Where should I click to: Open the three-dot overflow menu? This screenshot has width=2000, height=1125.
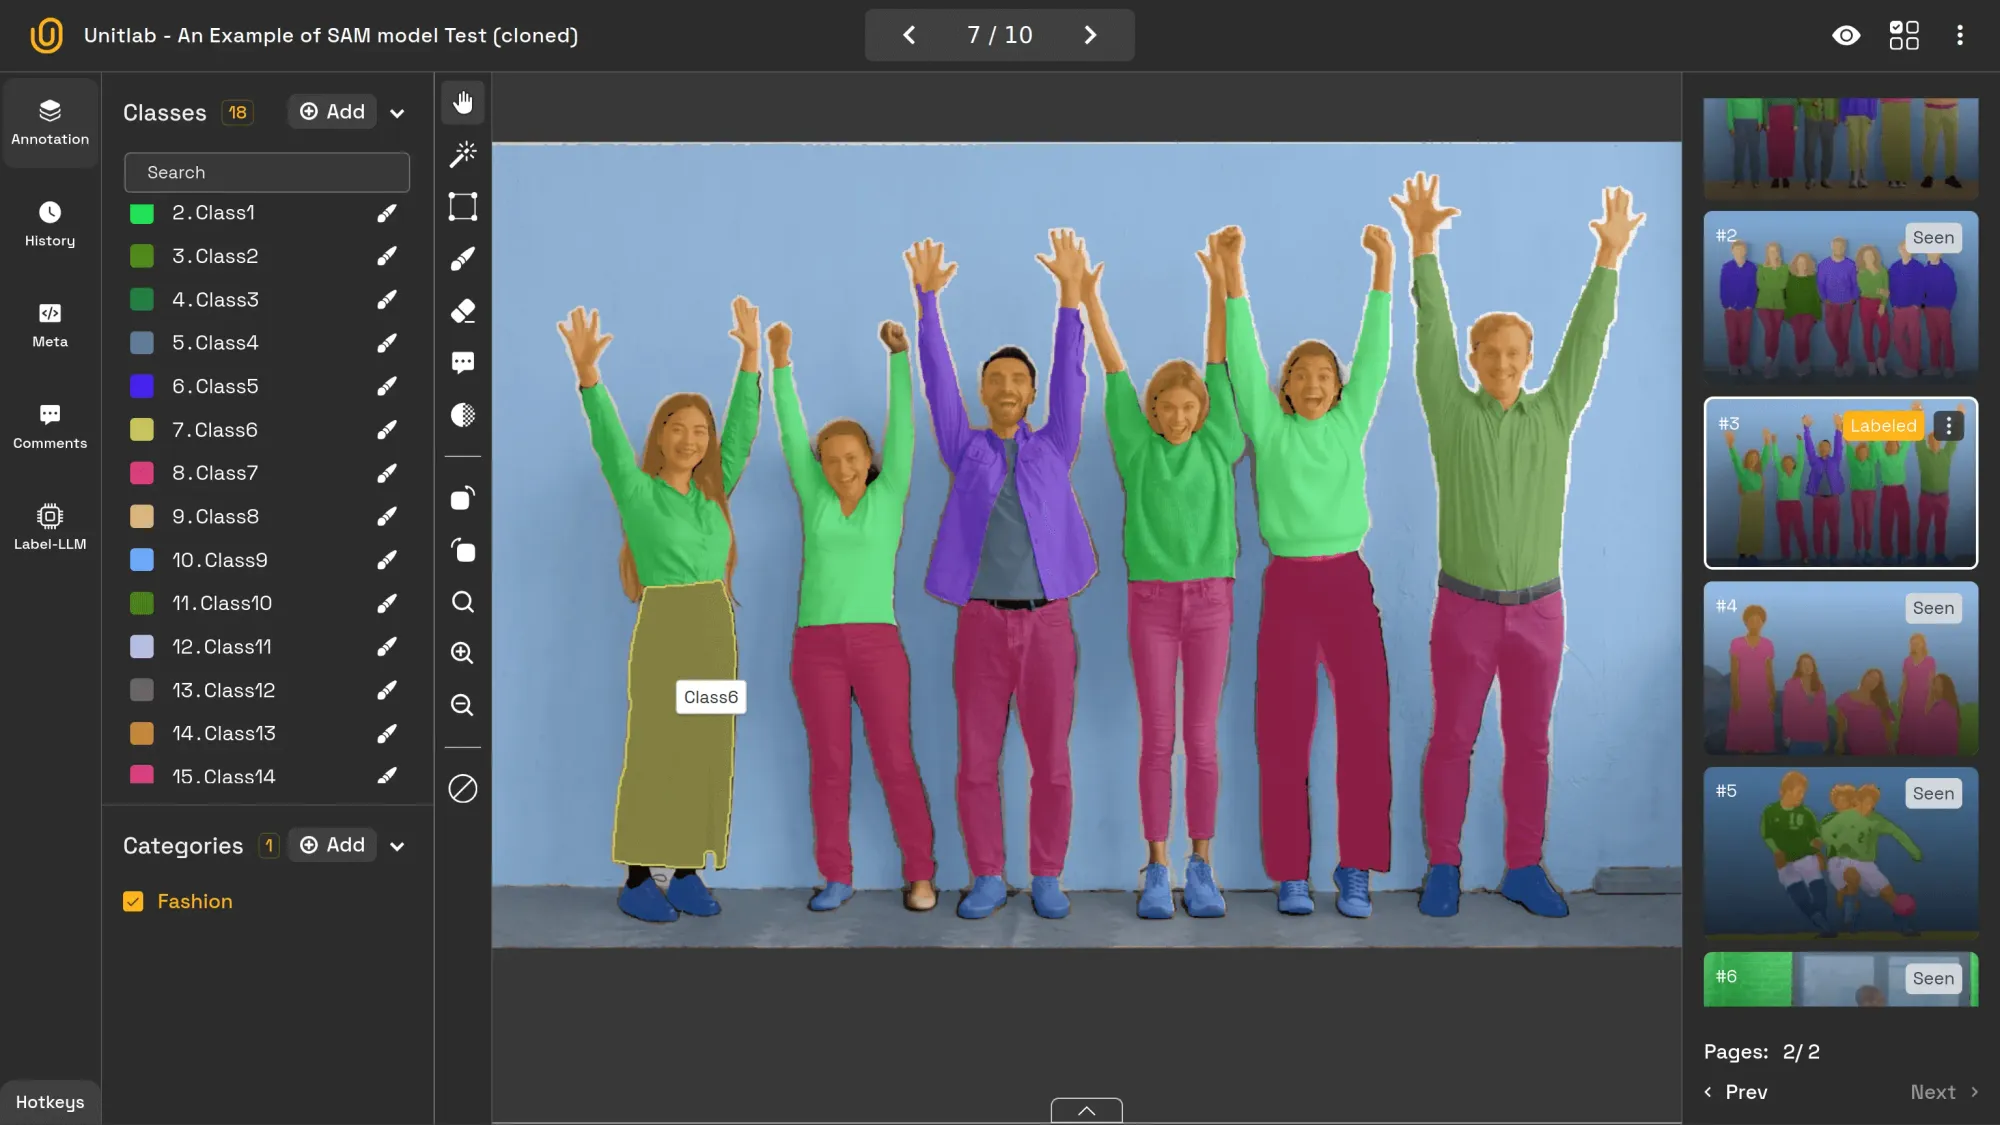[1960, 35]
